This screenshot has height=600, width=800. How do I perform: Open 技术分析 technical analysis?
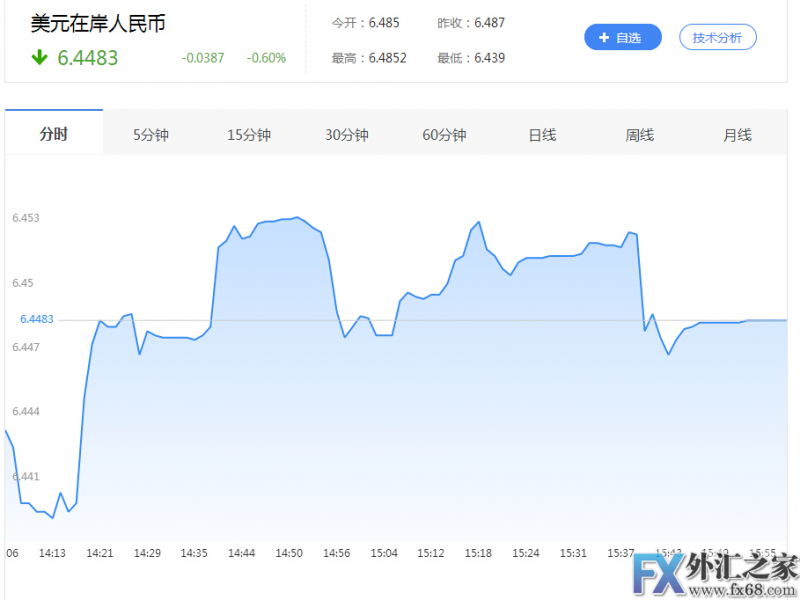point(717,38)
